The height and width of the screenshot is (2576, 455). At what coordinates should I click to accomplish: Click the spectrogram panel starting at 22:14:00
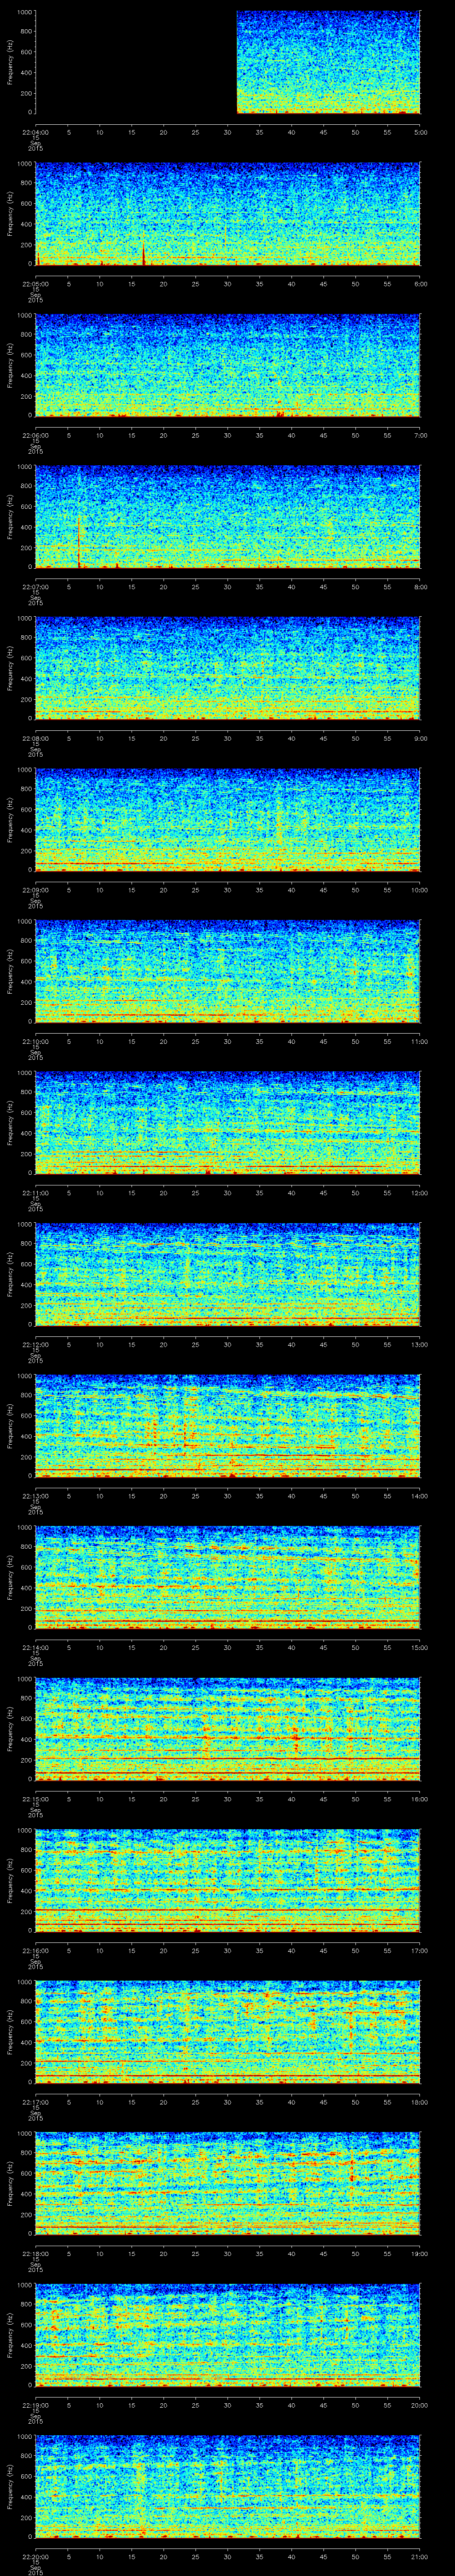(x=228, y=1577)
